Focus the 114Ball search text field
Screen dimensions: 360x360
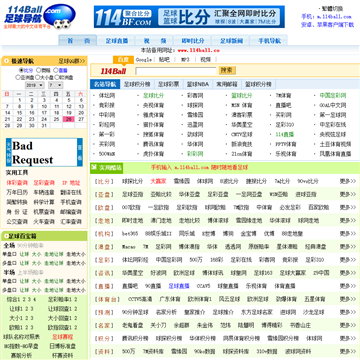[176, 71]
